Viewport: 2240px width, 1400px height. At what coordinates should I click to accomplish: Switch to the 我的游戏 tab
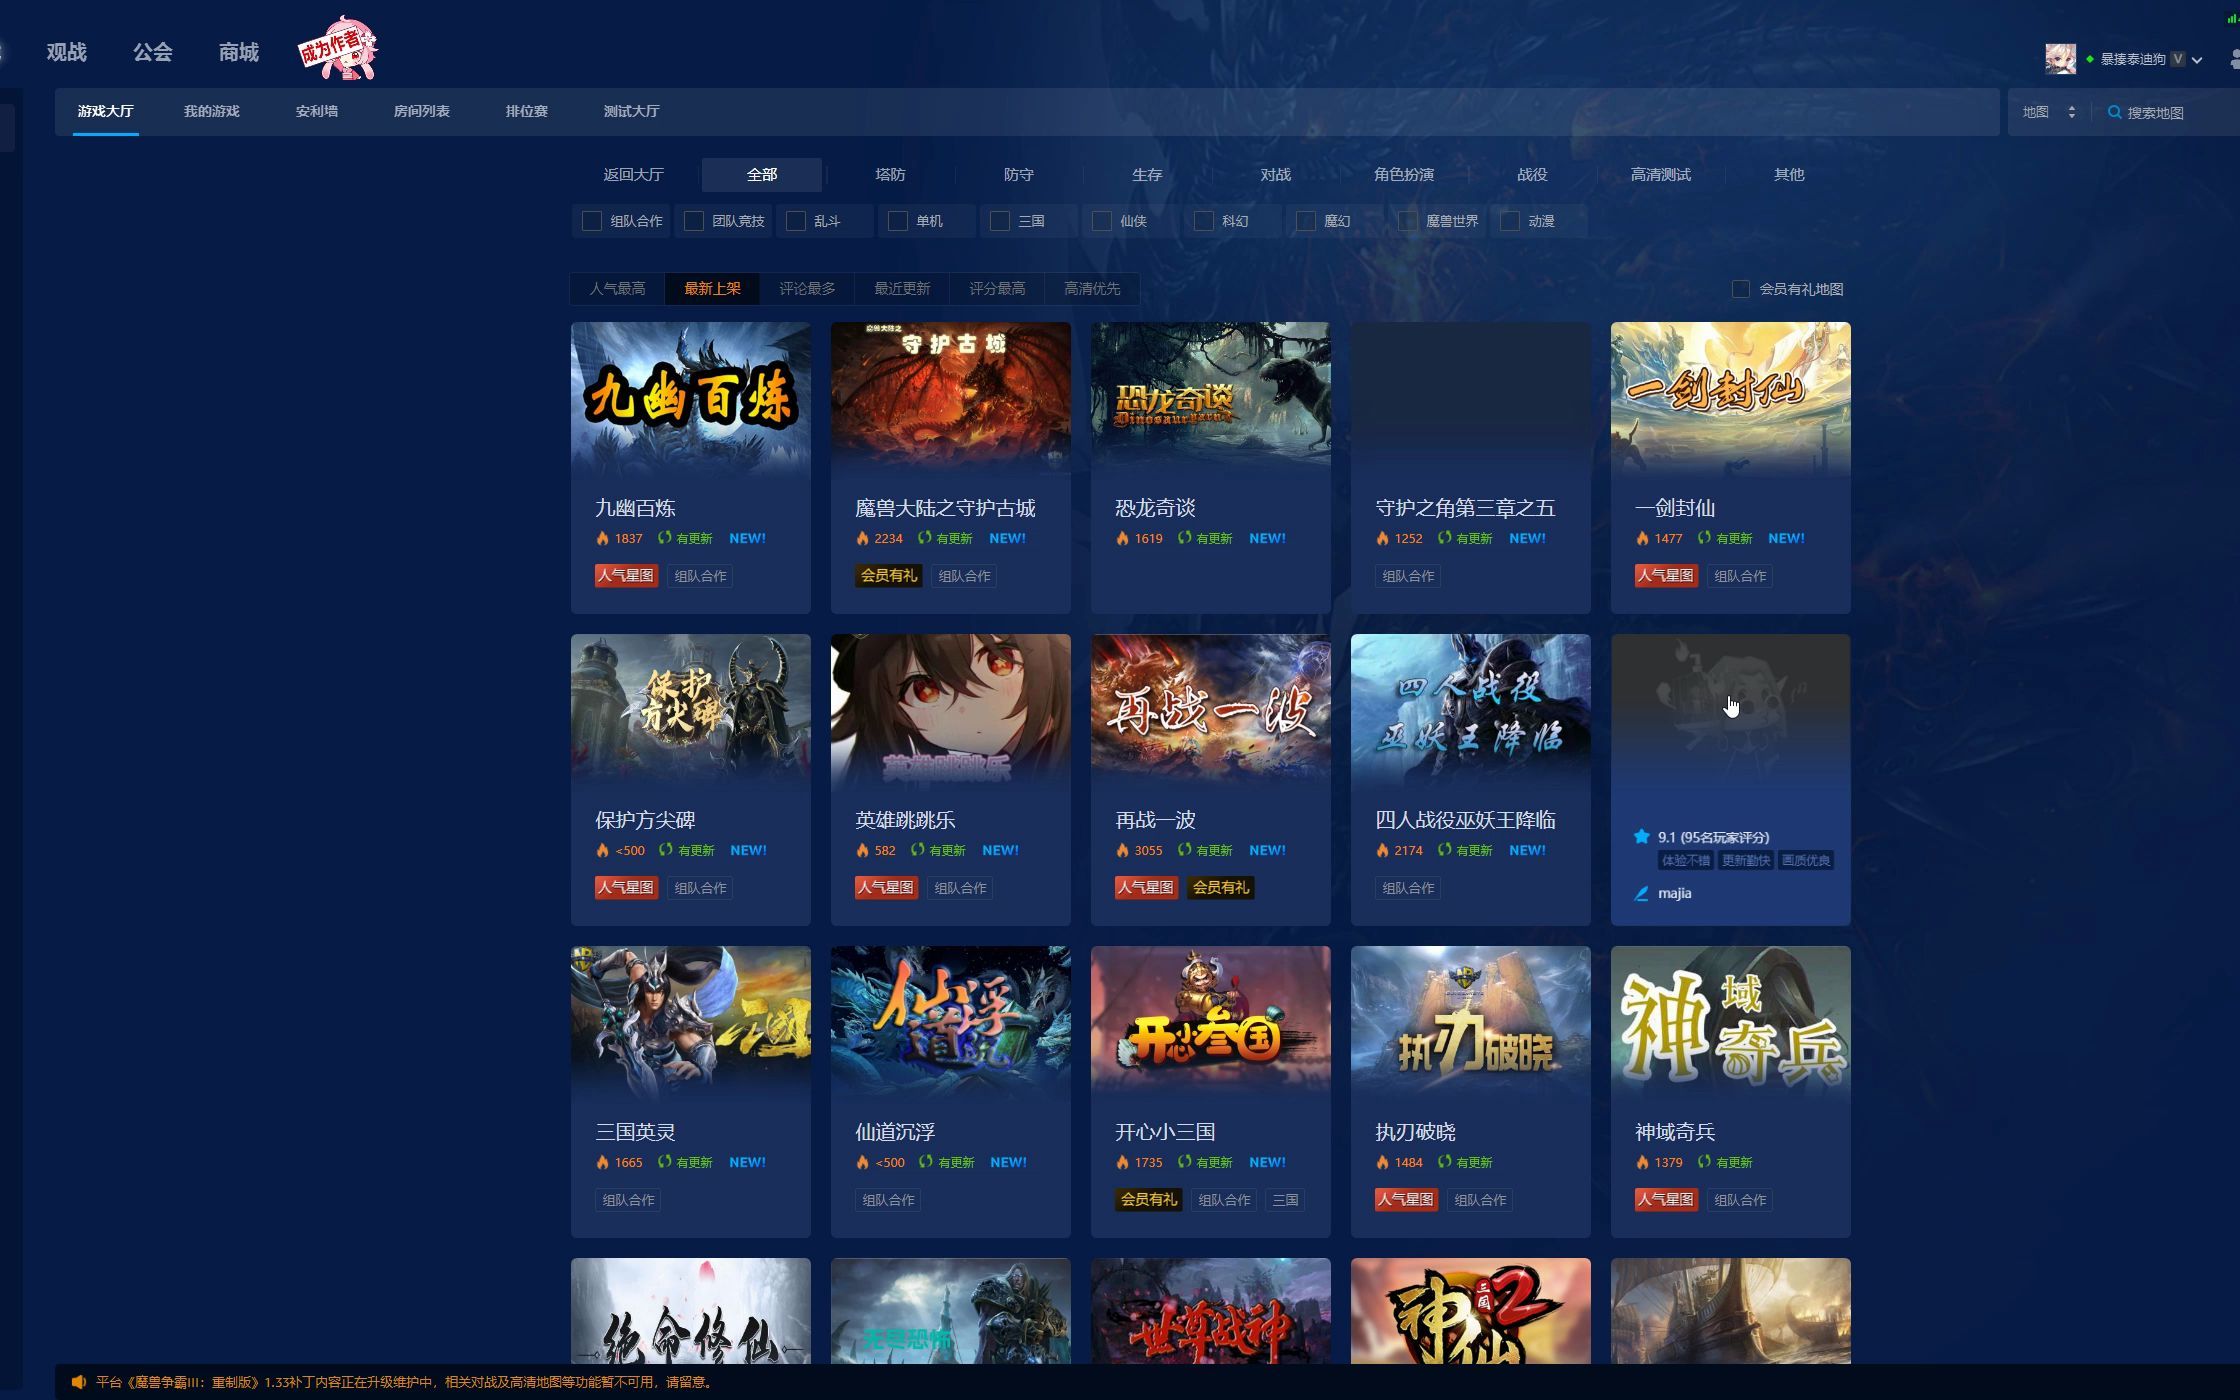(211, 111)
